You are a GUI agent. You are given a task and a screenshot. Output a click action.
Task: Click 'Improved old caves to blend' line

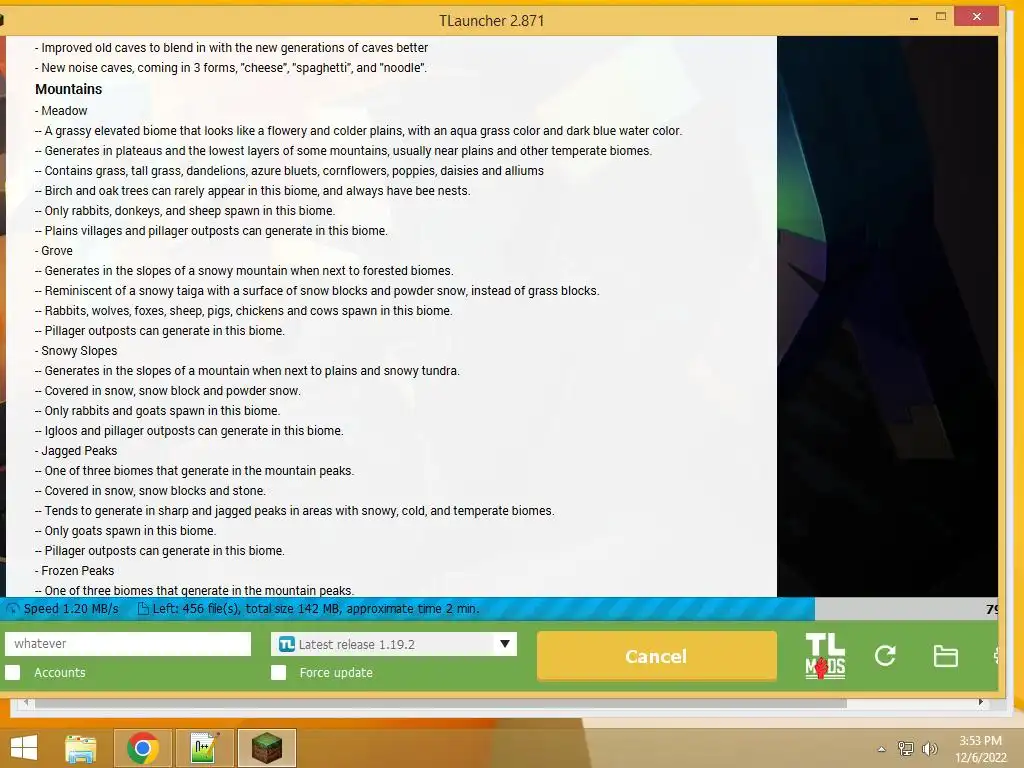pyautogui.click(x=232, y=48)
